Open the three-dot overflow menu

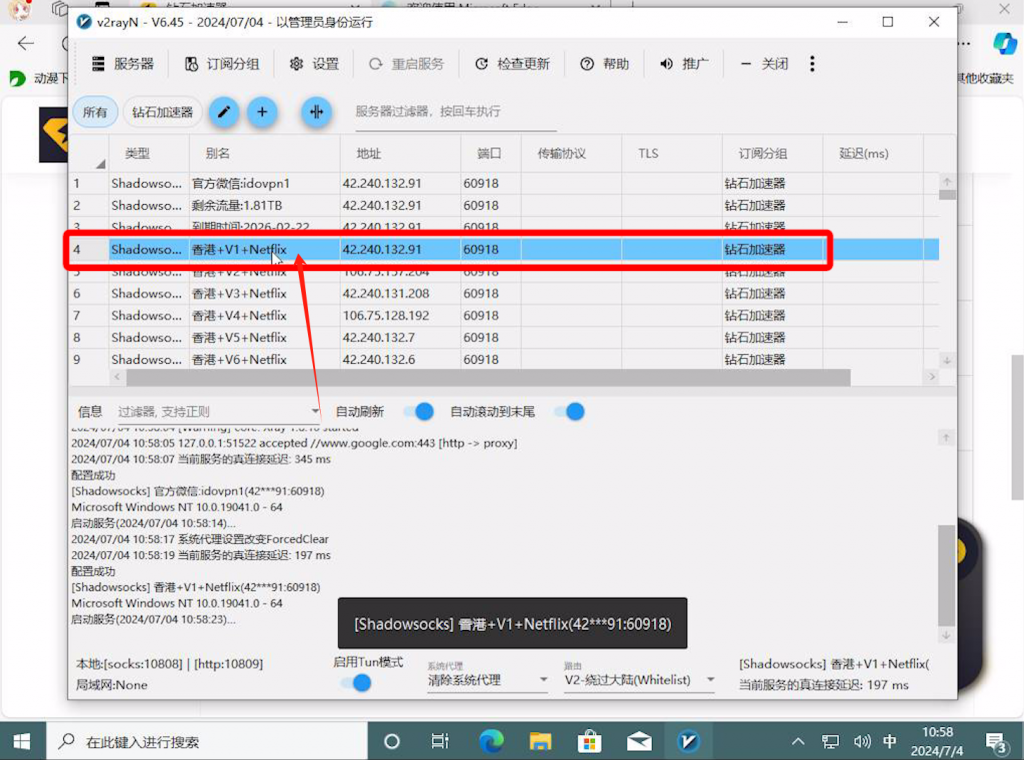(812, 64)
